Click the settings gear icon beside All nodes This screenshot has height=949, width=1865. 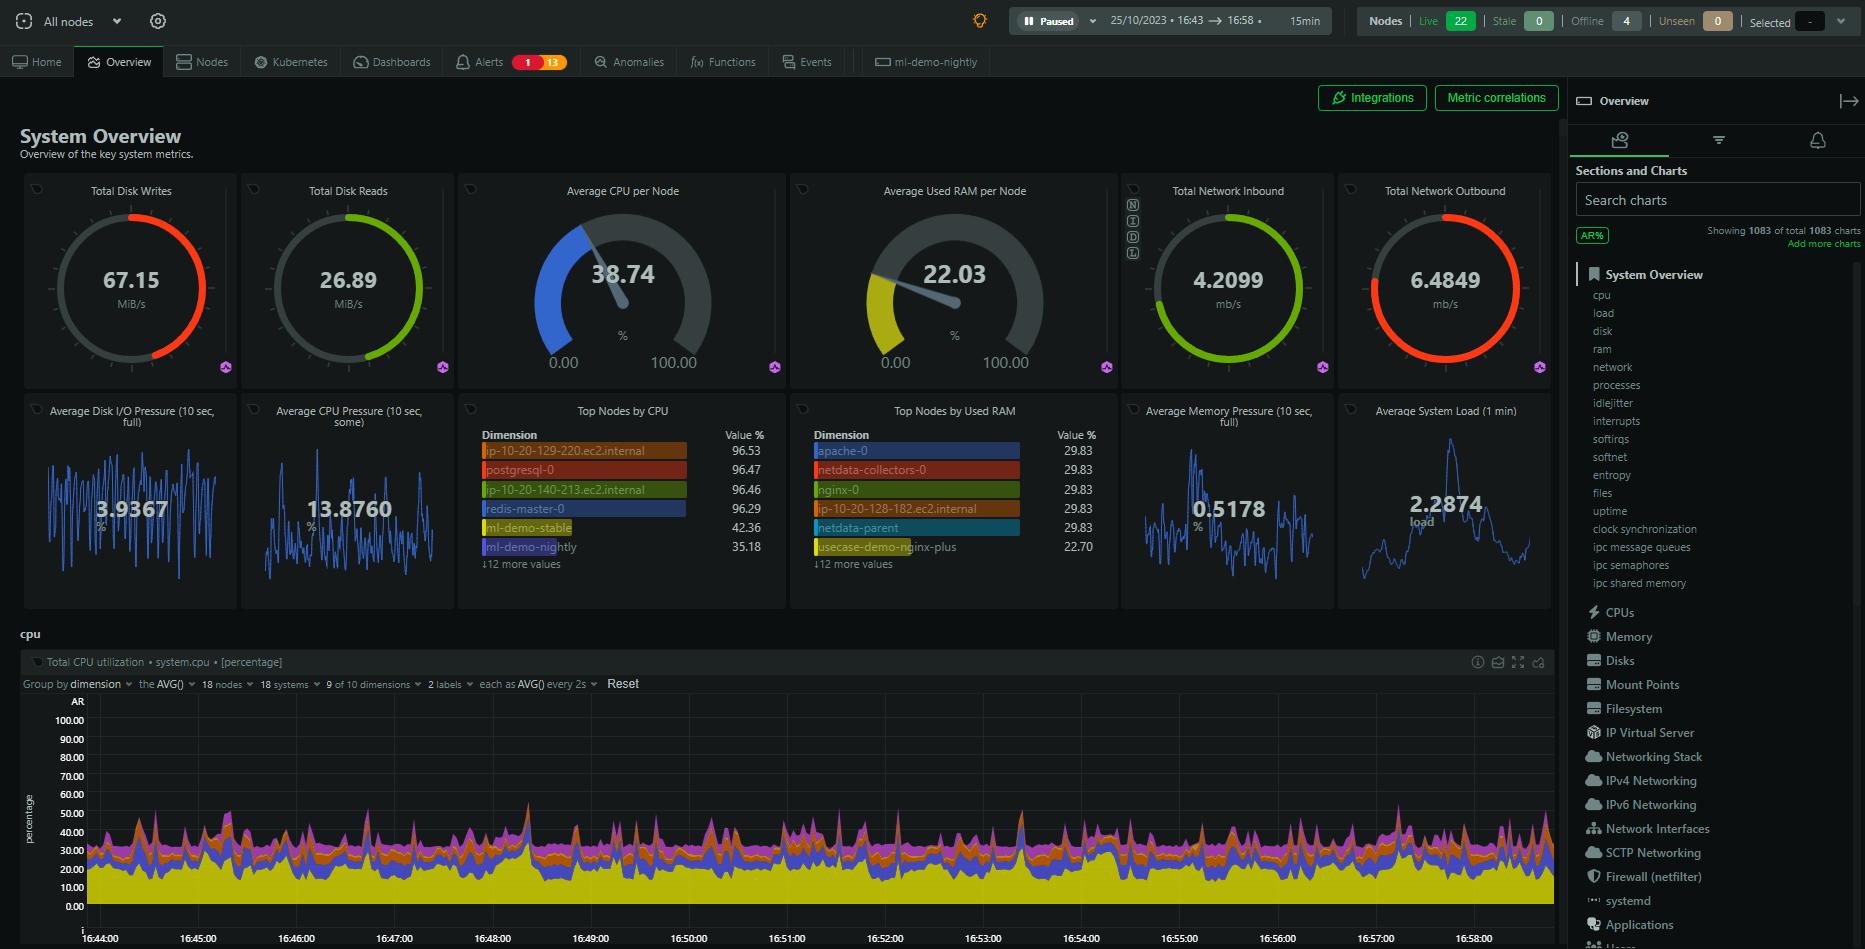pos(158,21)
